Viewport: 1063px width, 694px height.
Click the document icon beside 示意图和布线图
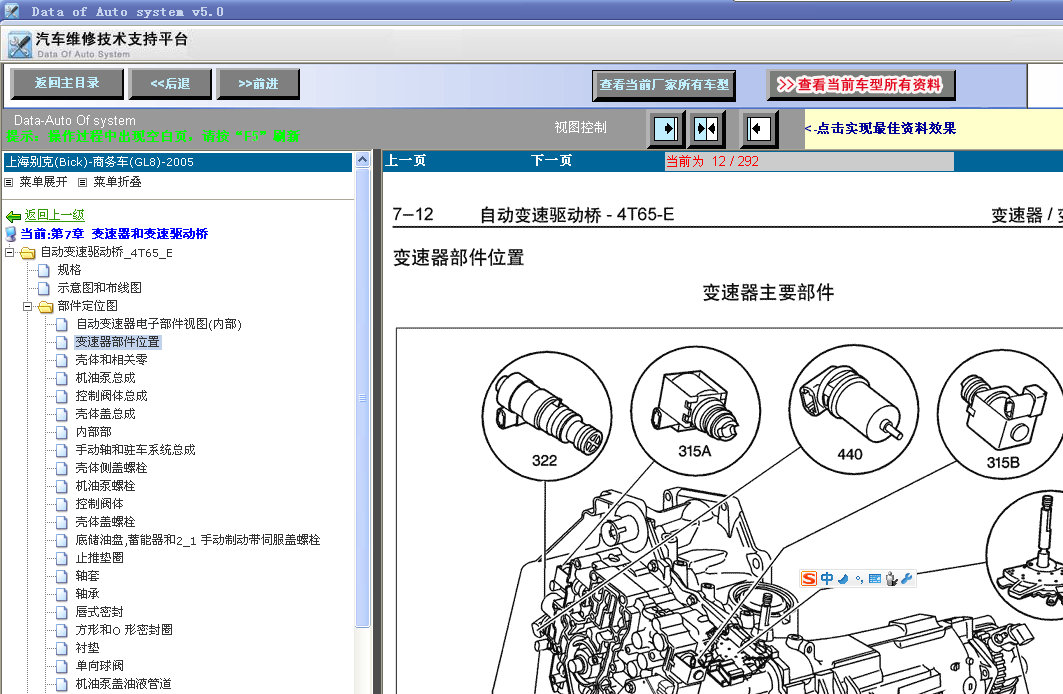44,288
